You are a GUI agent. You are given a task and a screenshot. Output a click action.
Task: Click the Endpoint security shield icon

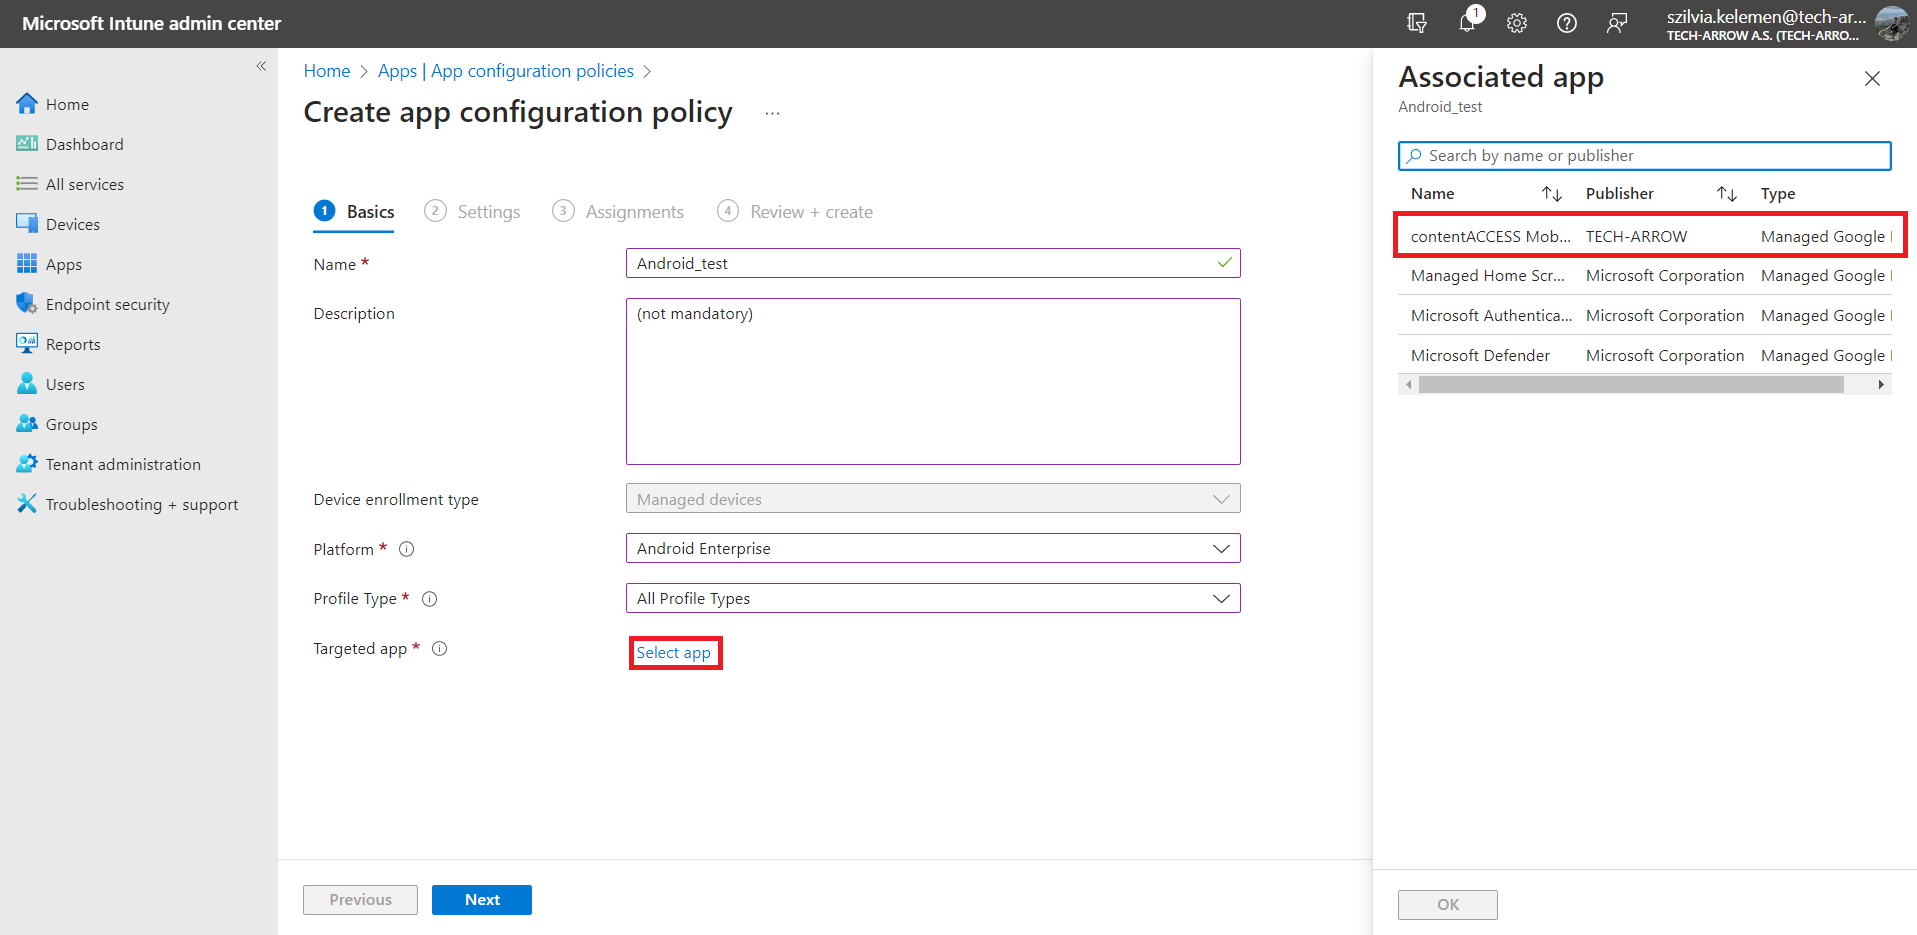26,304
